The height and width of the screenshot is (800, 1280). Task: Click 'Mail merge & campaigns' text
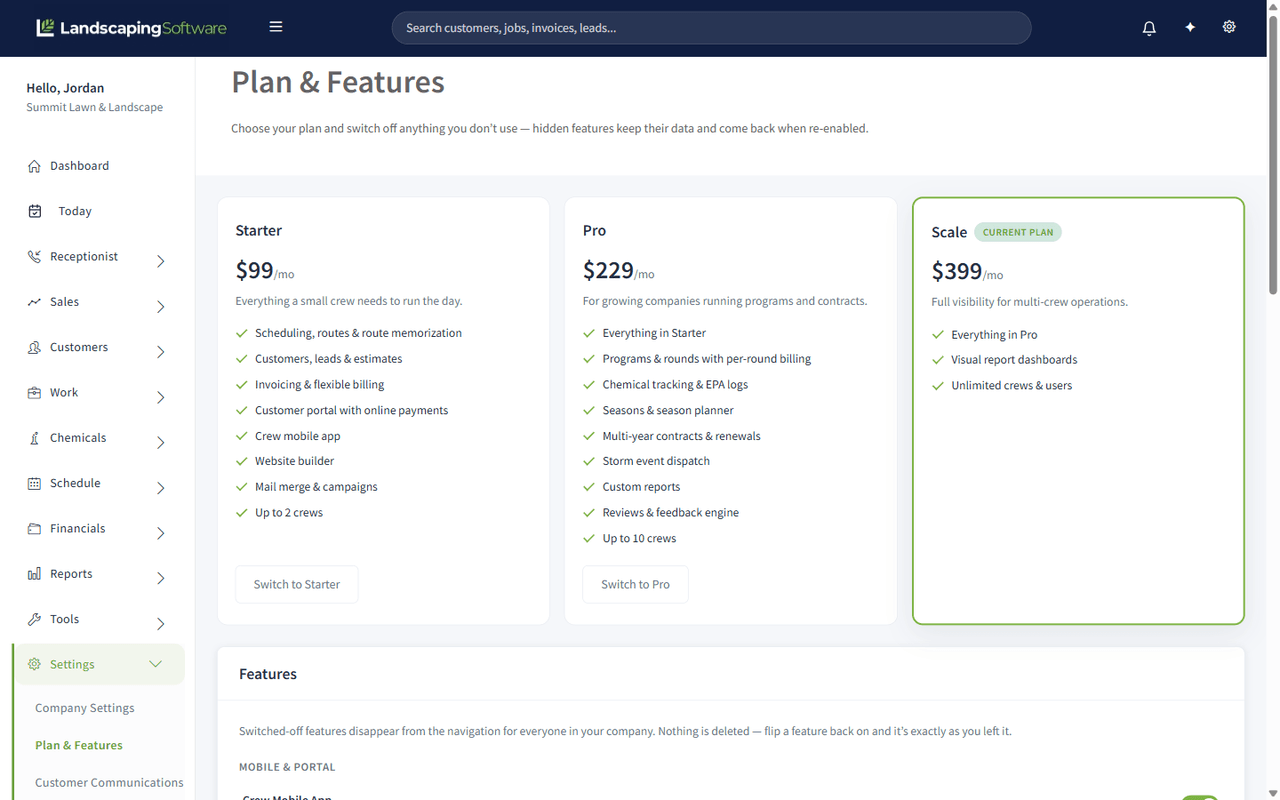pyautogui.click(x=316, y=487)
